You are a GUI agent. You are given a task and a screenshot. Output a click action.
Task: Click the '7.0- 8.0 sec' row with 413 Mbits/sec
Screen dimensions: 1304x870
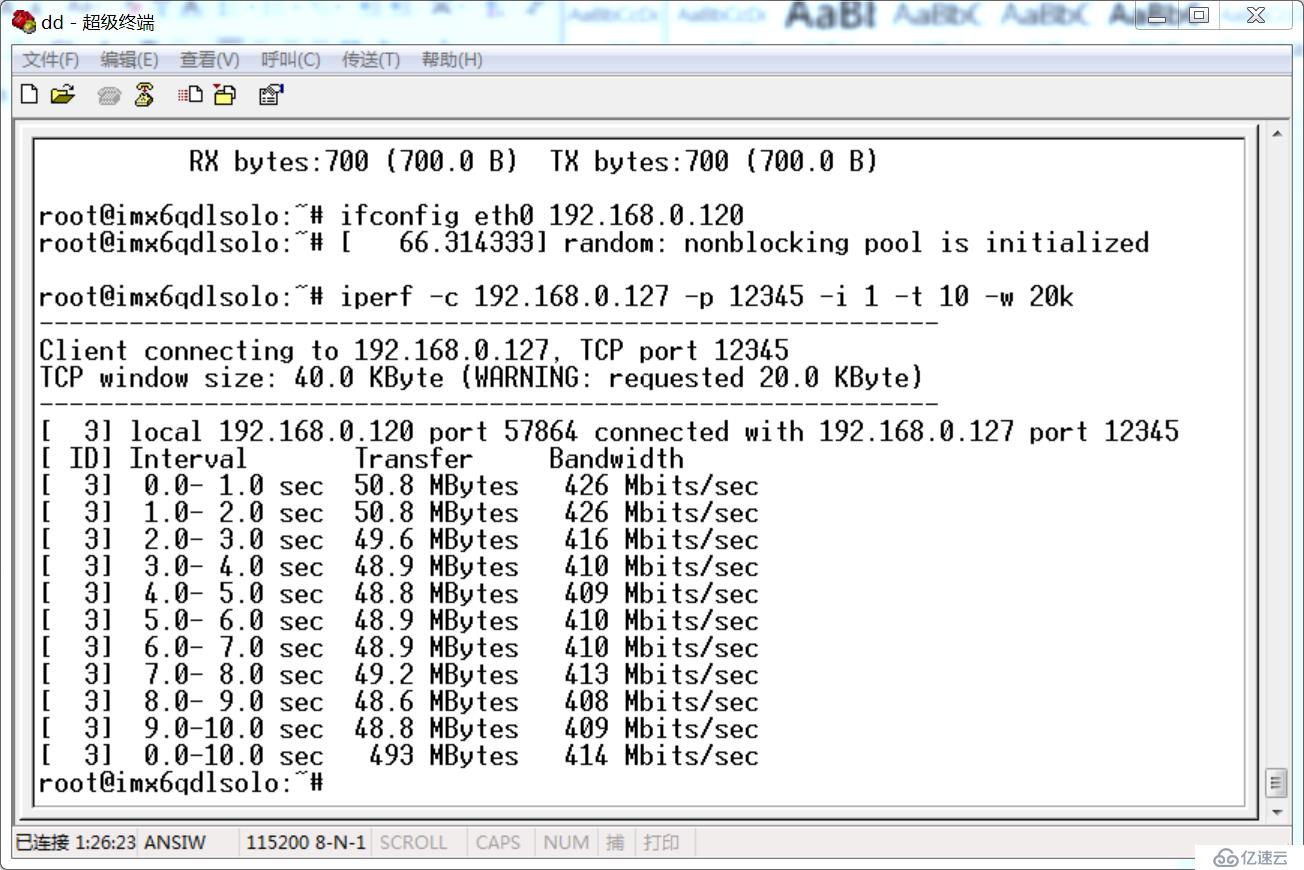[x=398, y=675]
